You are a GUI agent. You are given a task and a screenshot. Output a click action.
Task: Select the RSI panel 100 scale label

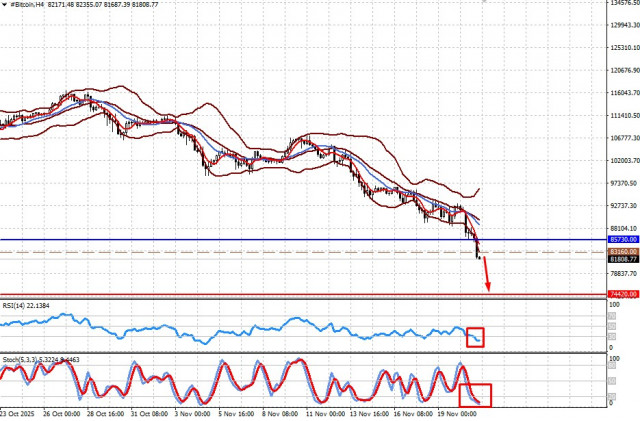[x=614, y=305]
